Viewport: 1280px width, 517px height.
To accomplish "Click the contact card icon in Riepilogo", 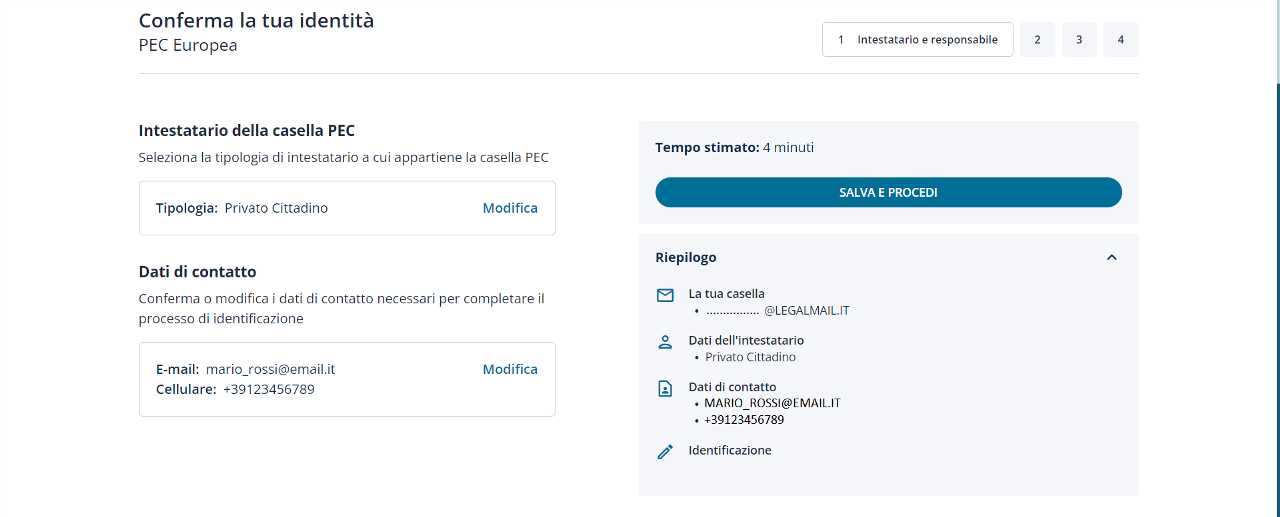I will (x=665, y=389).
